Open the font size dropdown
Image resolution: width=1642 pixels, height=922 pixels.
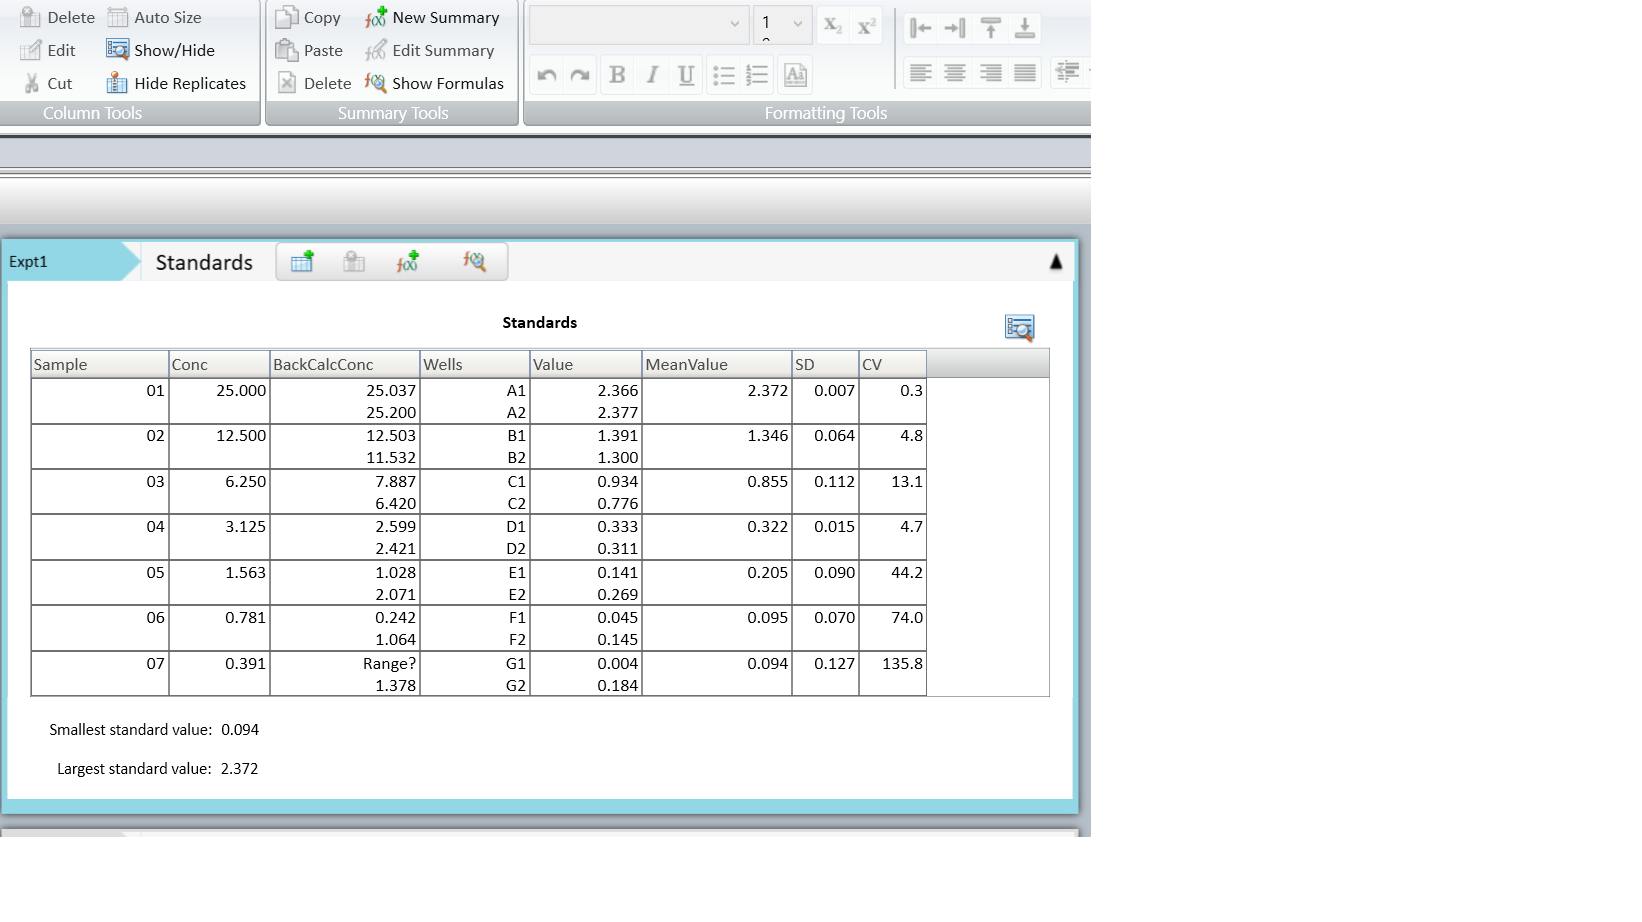782,23
